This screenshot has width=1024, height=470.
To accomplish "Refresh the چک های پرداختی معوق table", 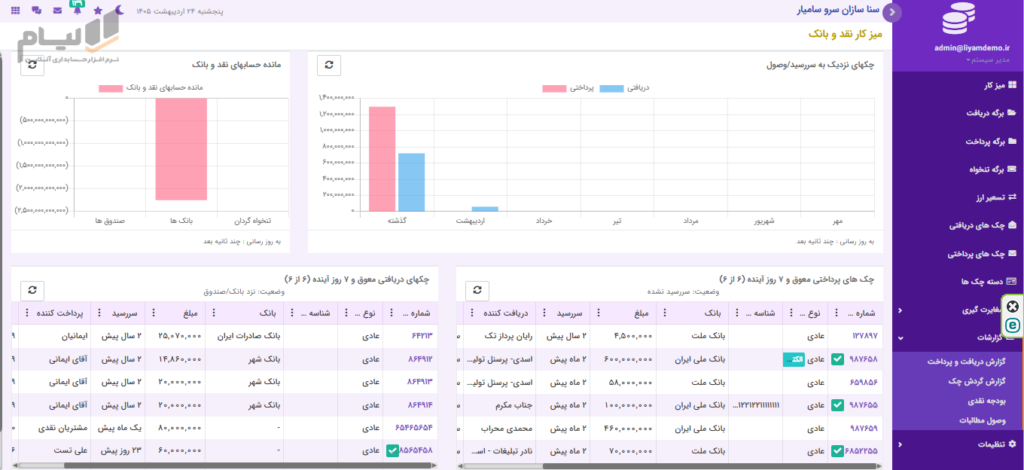I will [477, 290].
